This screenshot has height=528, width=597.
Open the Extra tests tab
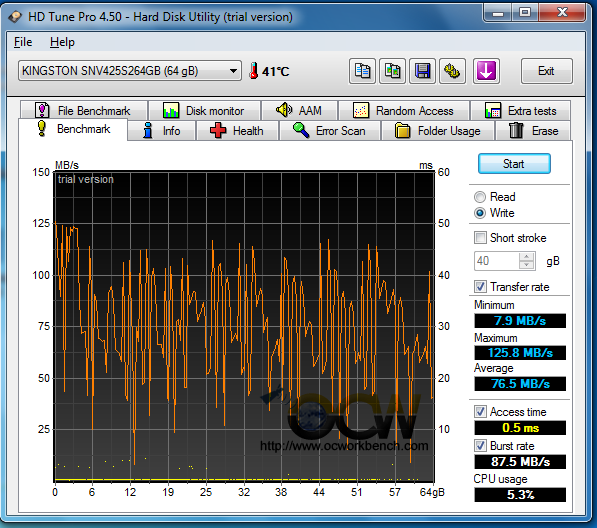tap(520, 111)
